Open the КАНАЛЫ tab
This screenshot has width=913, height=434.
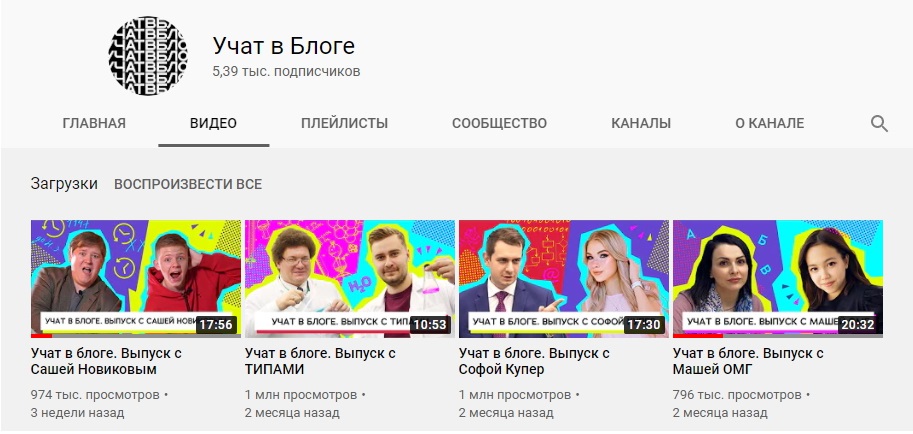640,124
